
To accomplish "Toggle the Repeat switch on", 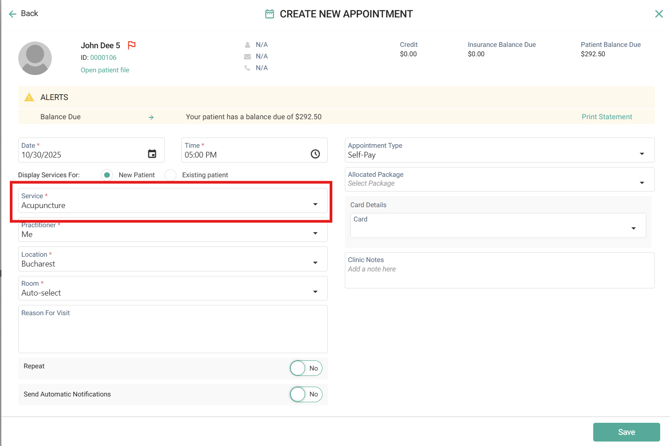I will click(305, 368).
